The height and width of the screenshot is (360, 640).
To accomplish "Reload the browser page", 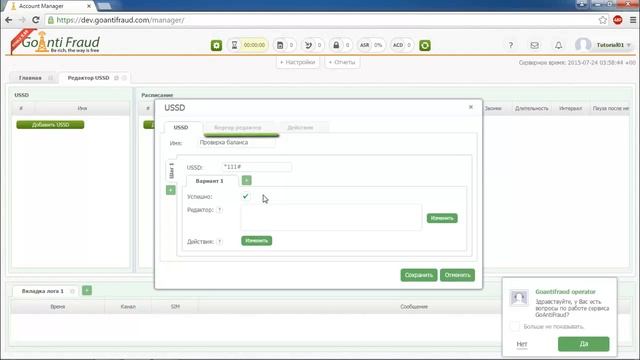I will point(36,20).
